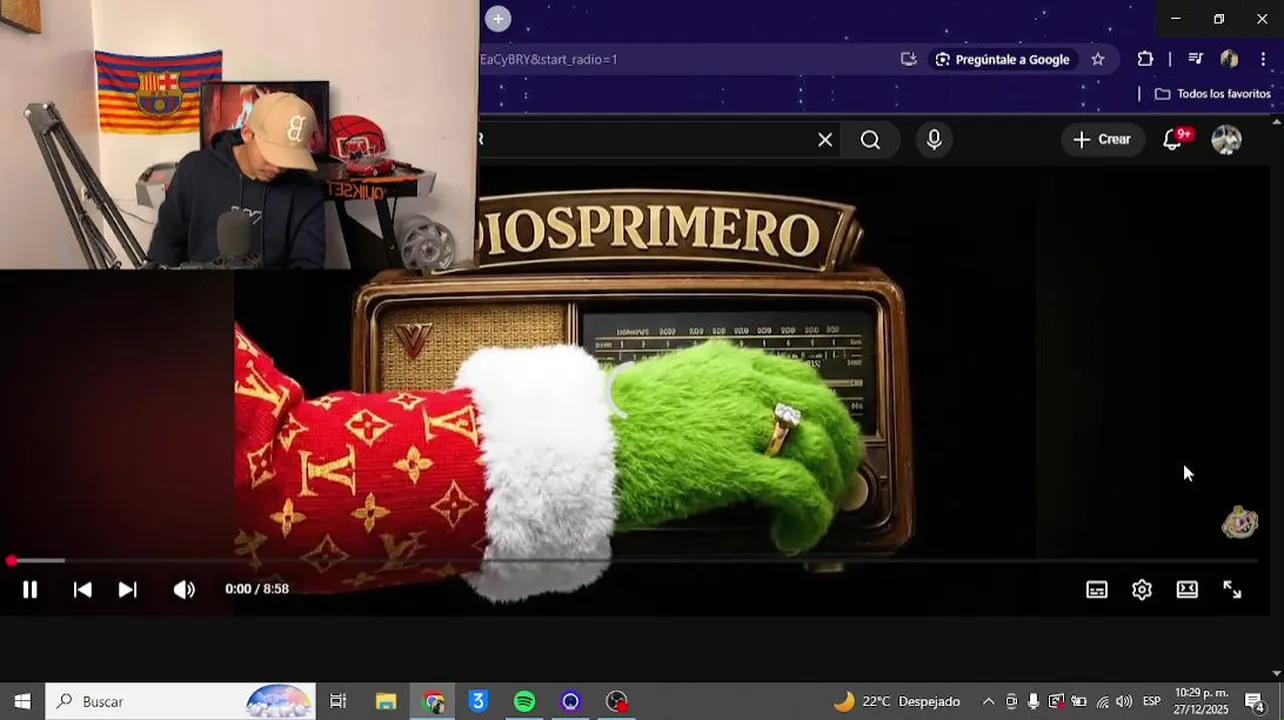Click the YouTube search magnifier button
The height and width of the screenshot is (720, 1284).
pos(871,140)
